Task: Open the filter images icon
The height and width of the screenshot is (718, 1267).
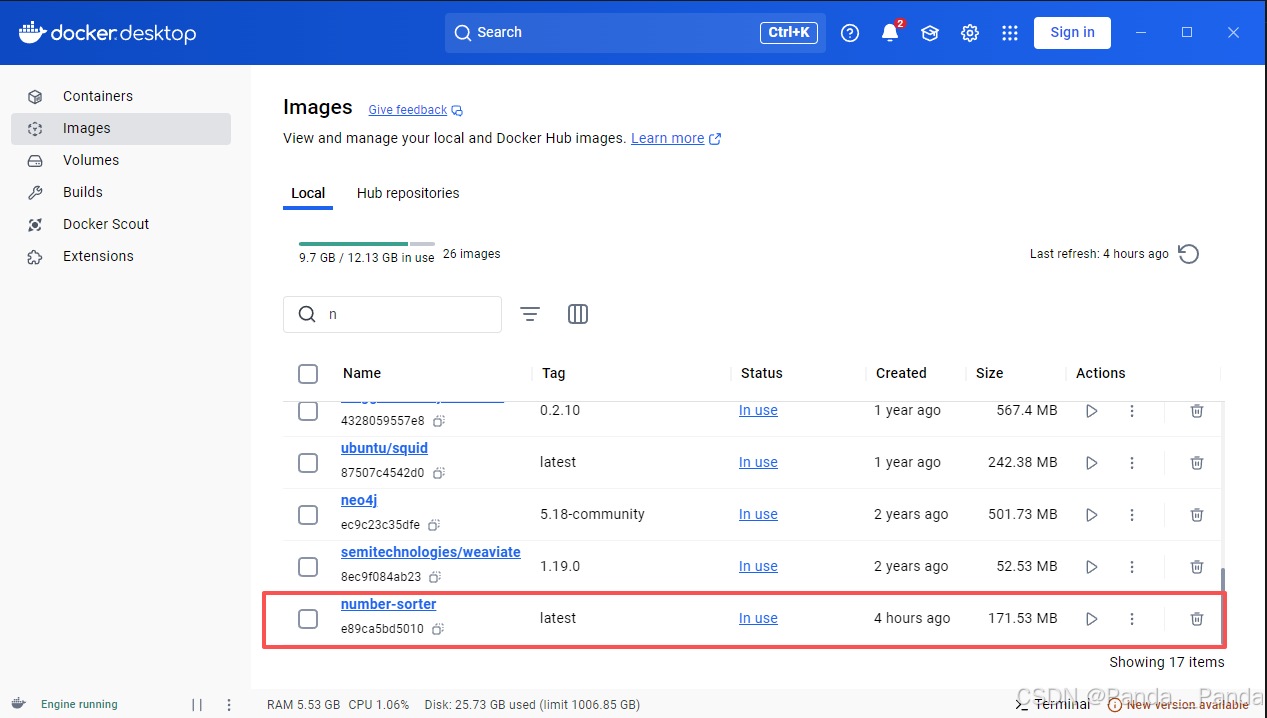Action: click(530, 314)
